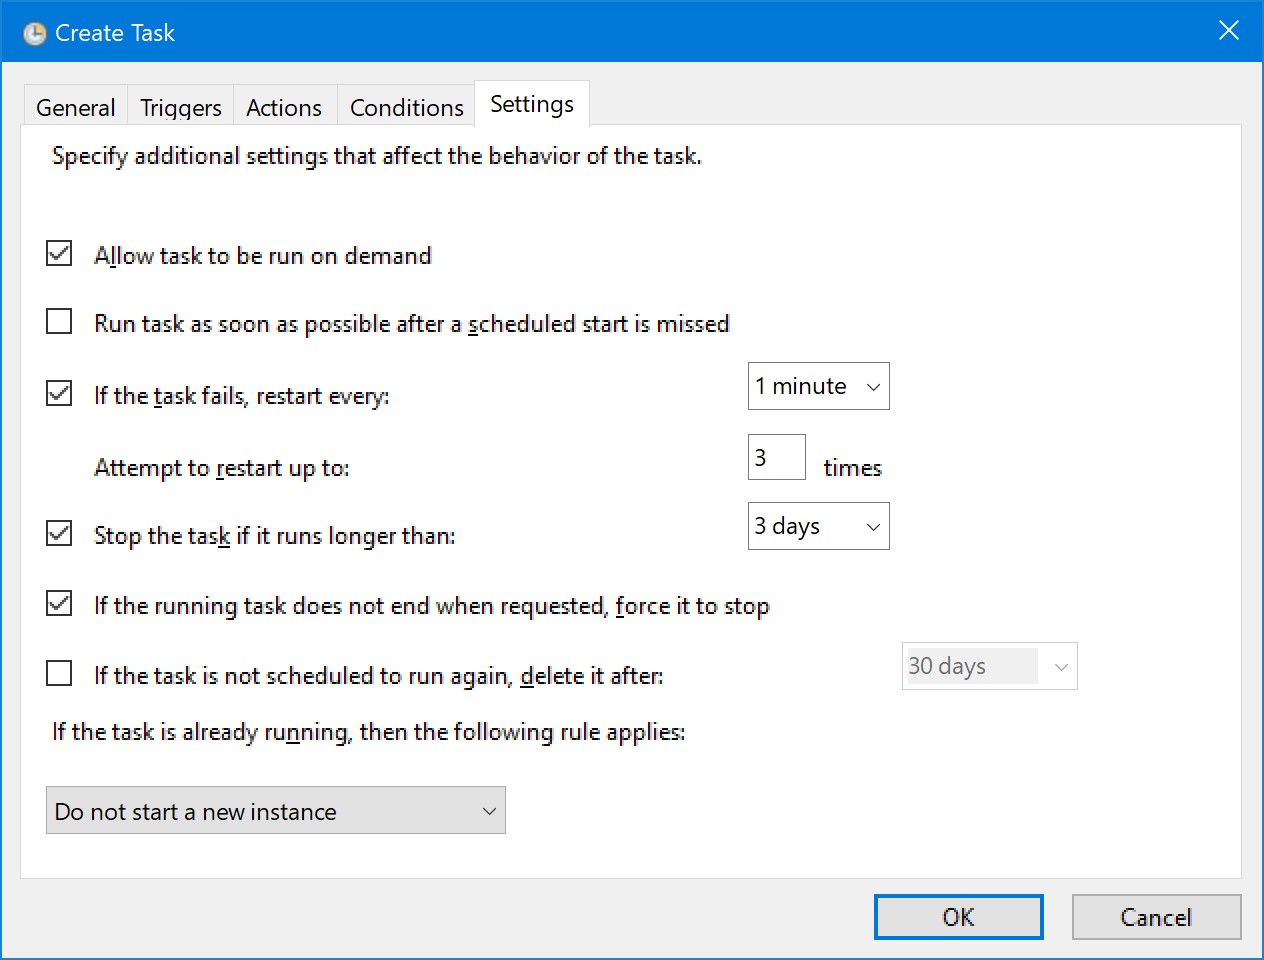This screenshot has width=1264, height=960.
Task: Select the Conditions tab
Action: click(406, 107)
